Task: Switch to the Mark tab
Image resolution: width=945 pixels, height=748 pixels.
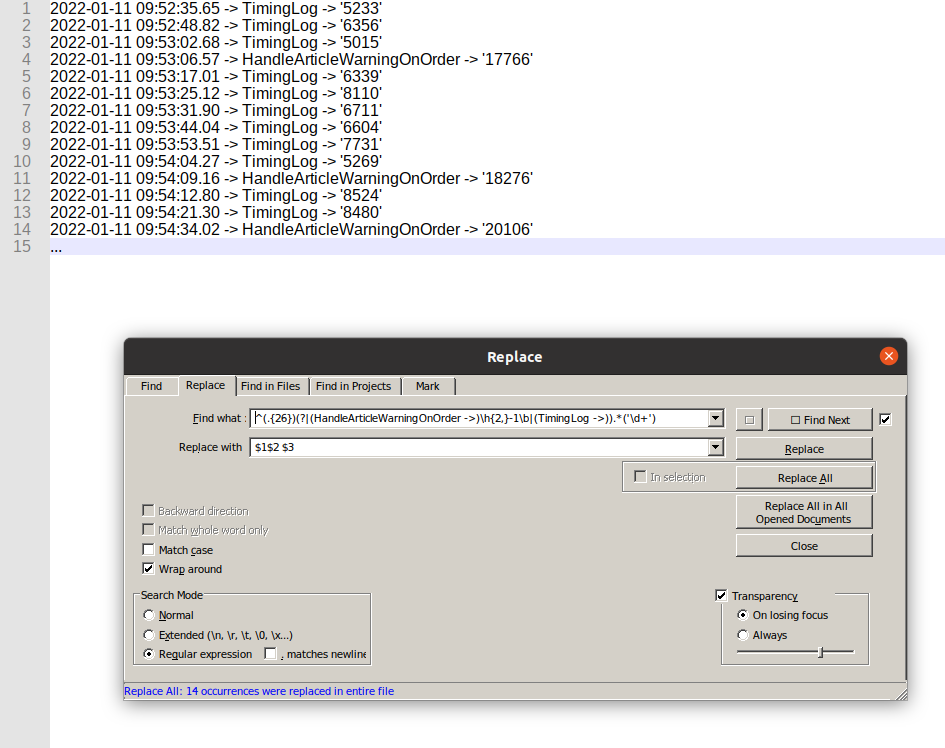Action: 427,386
